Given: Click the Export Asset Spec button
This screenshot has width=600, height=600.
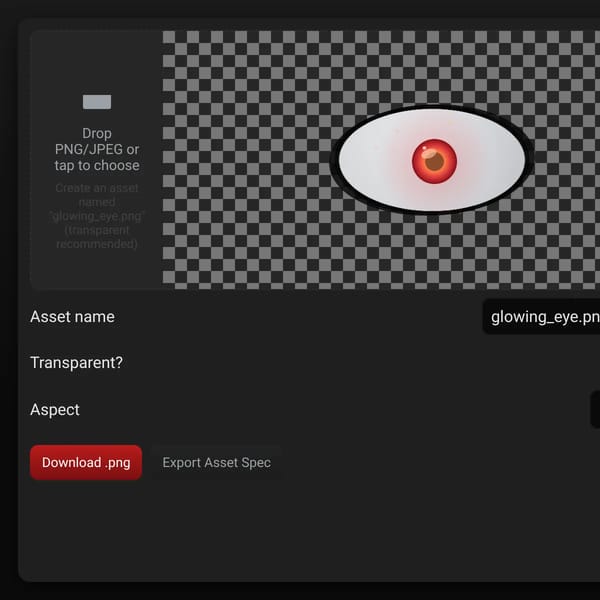Looking at the screenshot, I should pos(217,462).
